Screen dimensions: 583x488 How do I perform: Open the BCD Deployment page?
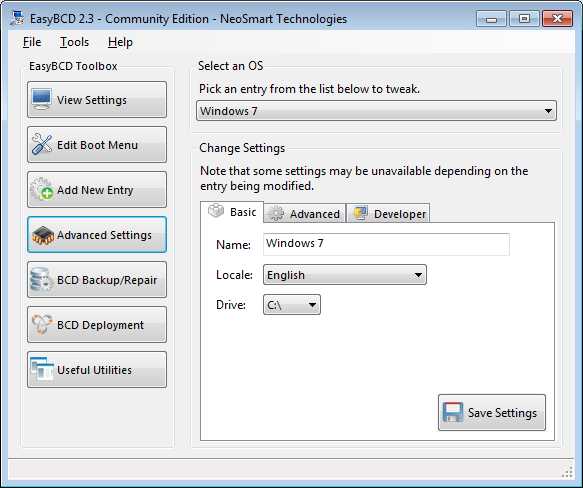(x=97, y=325)
